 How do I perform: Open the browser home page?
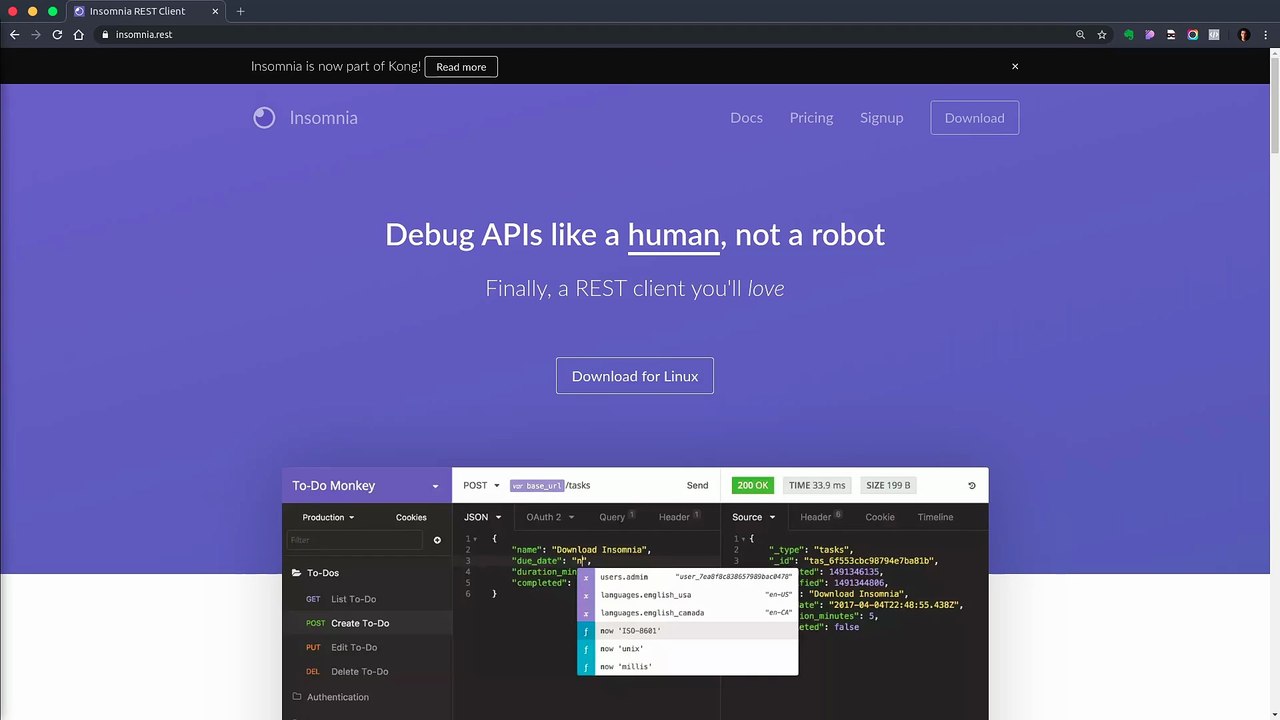tap(79, 34)
